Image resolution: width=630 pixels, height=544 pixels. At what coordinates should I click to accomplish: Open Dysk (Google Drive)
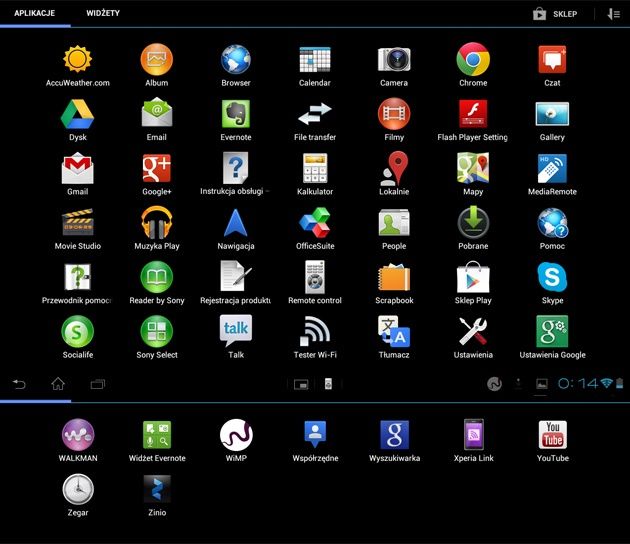point(78,114)
